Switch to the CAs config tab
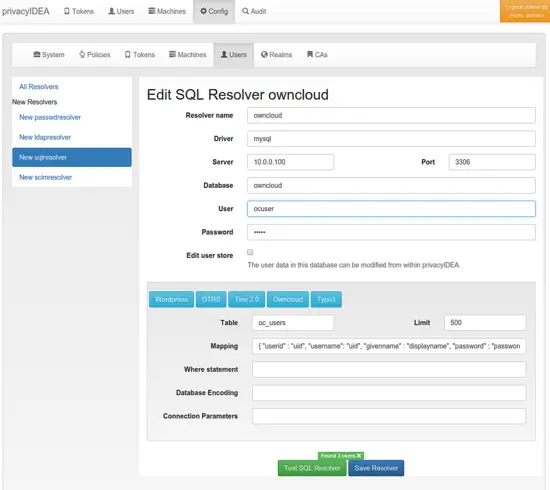 click(x=317, y=55)
